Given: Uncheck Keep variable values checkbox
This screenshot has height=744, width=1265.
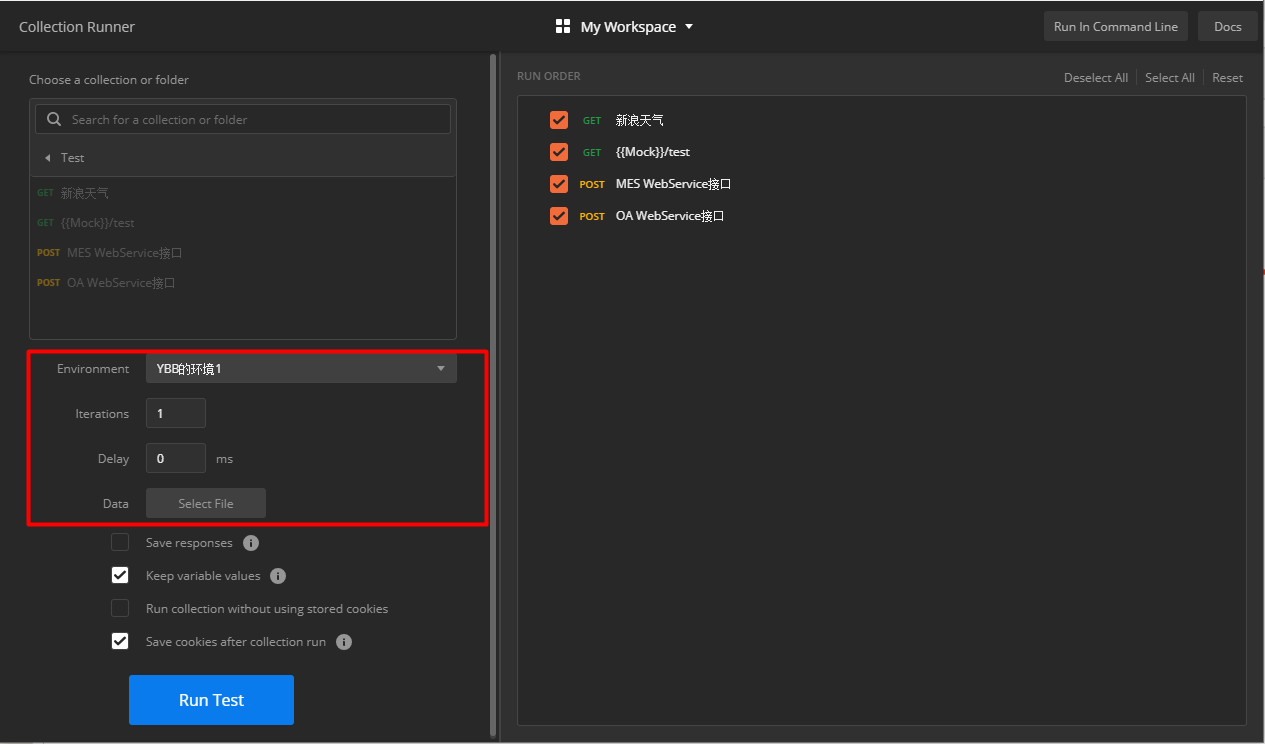Looking at the screenshot, I should click(x=120, y=575).
